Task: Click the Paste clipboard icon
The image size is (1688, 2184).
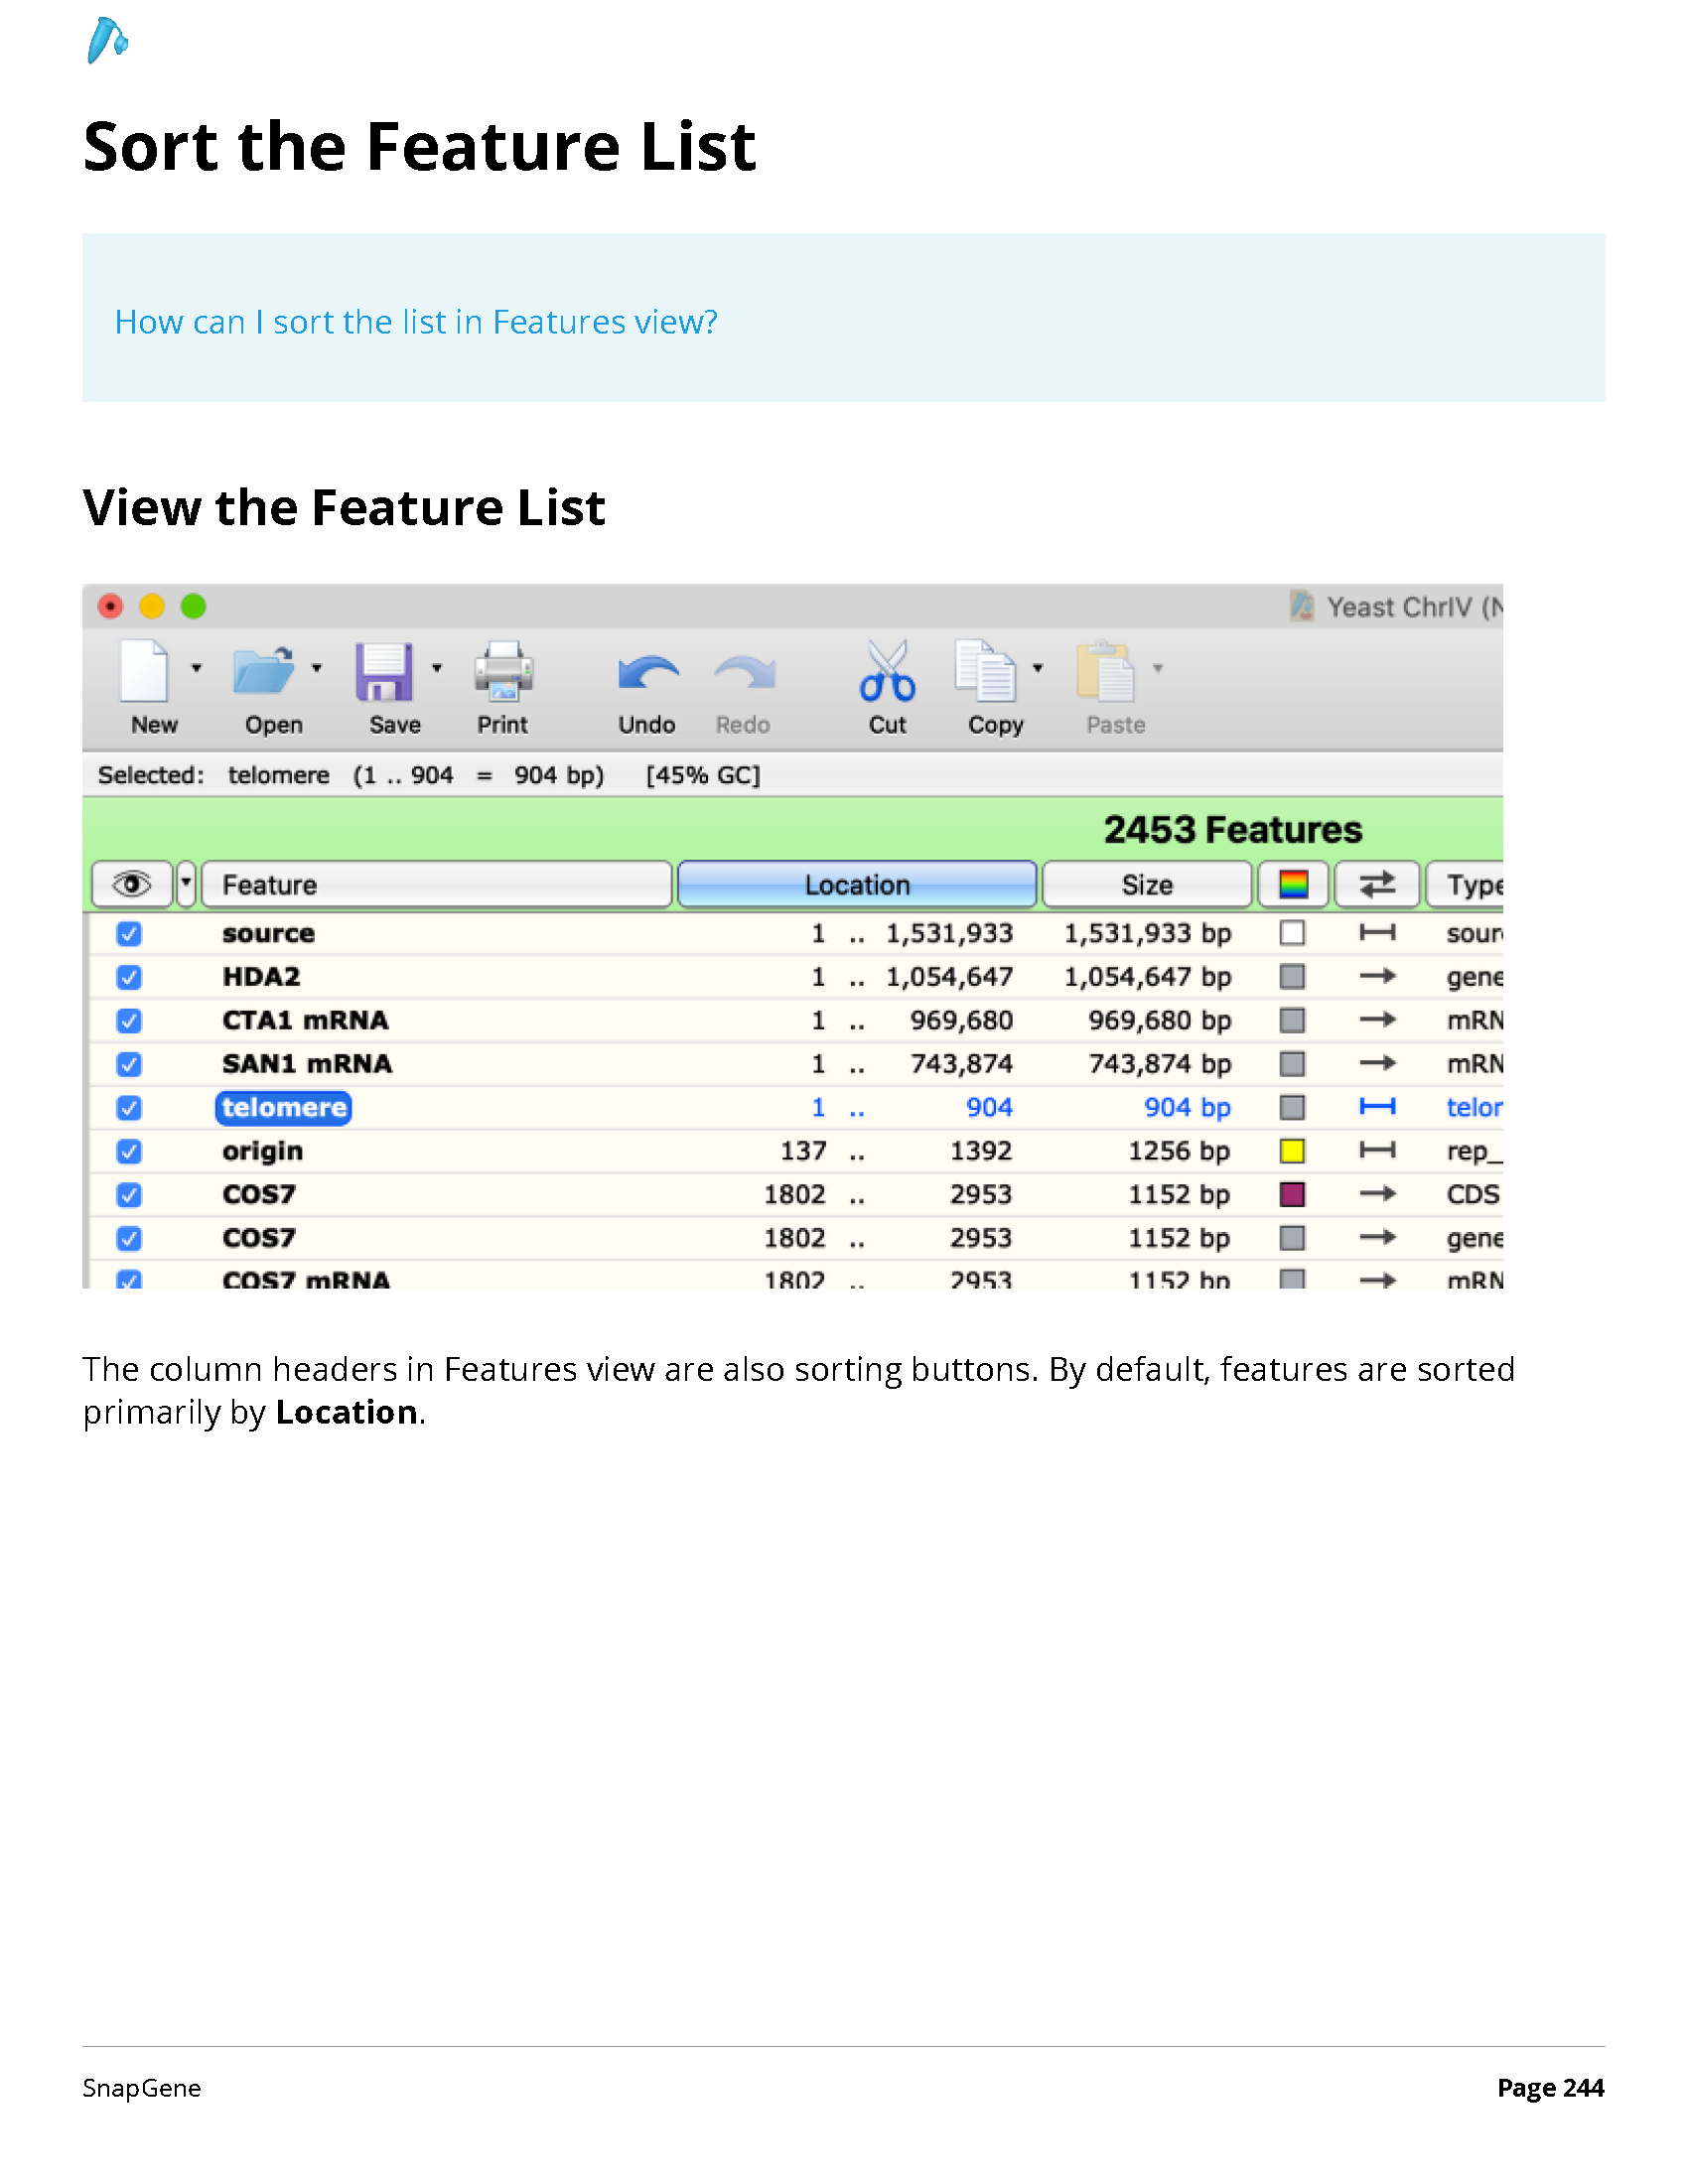Action: click(1105, 670)
